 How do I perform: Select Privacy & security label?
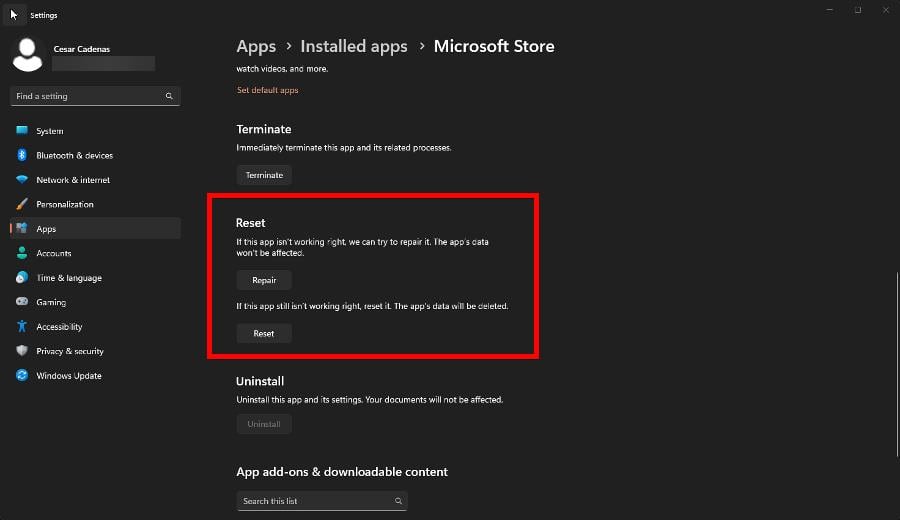[x=70, y=351]
